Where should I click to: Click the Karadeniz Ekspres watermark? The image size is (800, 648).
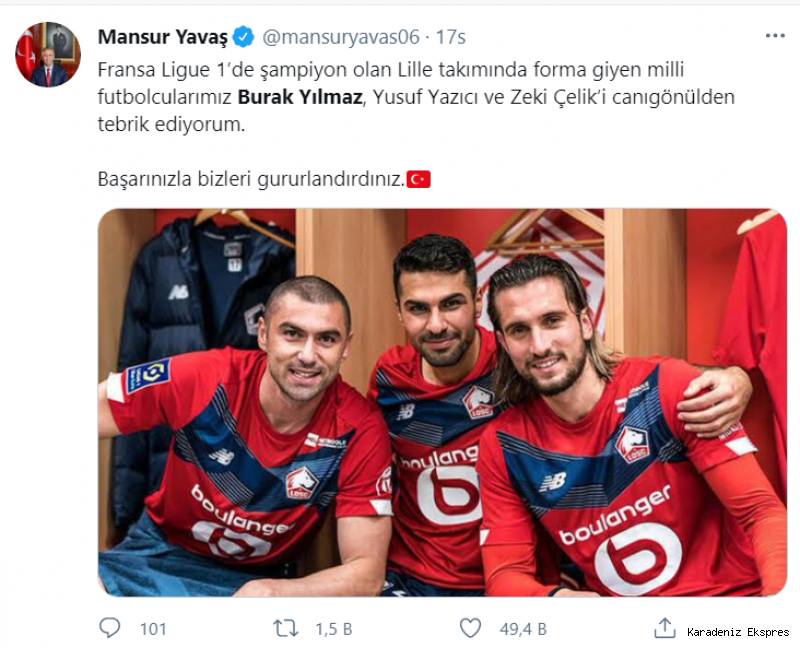(x=738, y=632)
